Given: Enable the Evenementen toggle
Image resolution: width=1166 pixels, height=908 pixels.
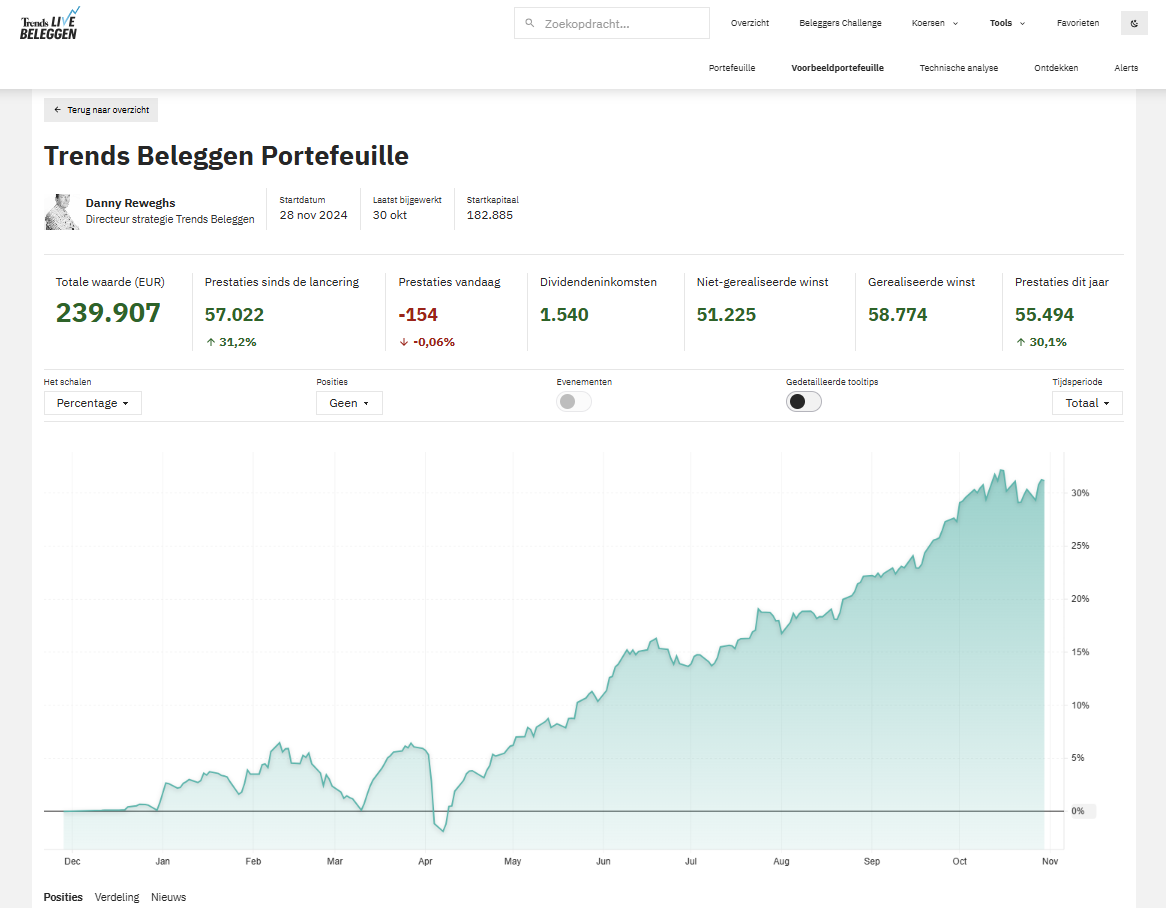Looking at the screenshot, I should [574, 402].
